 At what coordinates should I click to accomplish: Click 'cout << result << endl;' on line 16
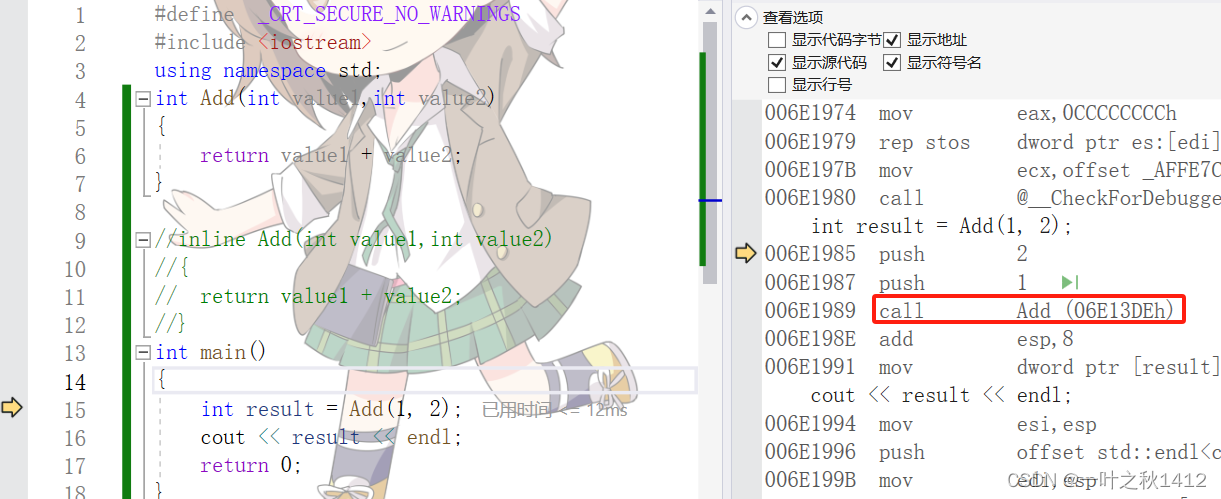pyautogui.click(x=332, y=437)
